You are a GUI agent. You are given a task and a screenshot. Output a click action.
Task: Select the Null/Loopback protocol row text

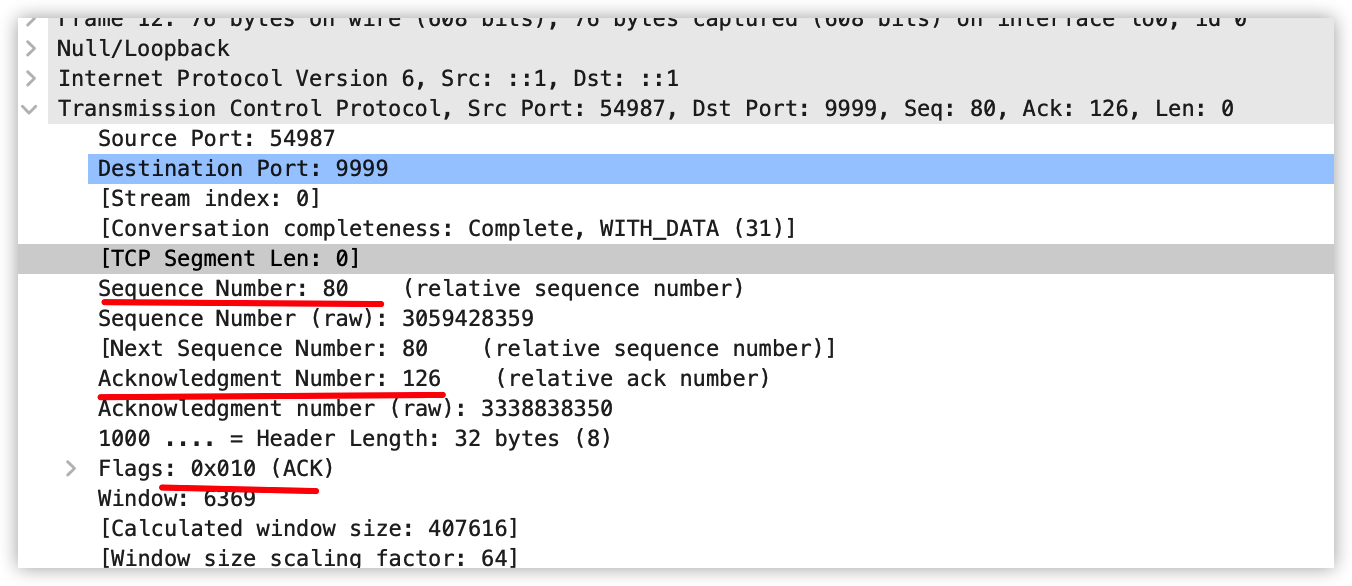coord(143,48)
